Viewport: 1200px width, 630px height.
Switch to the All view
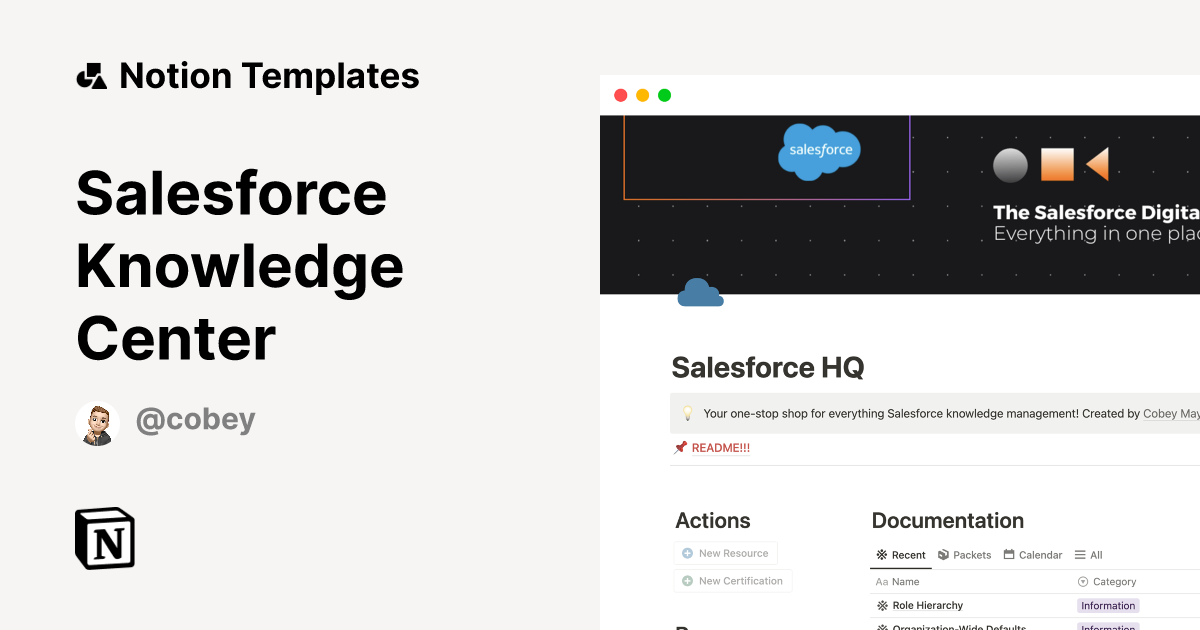pos(1088,555)
